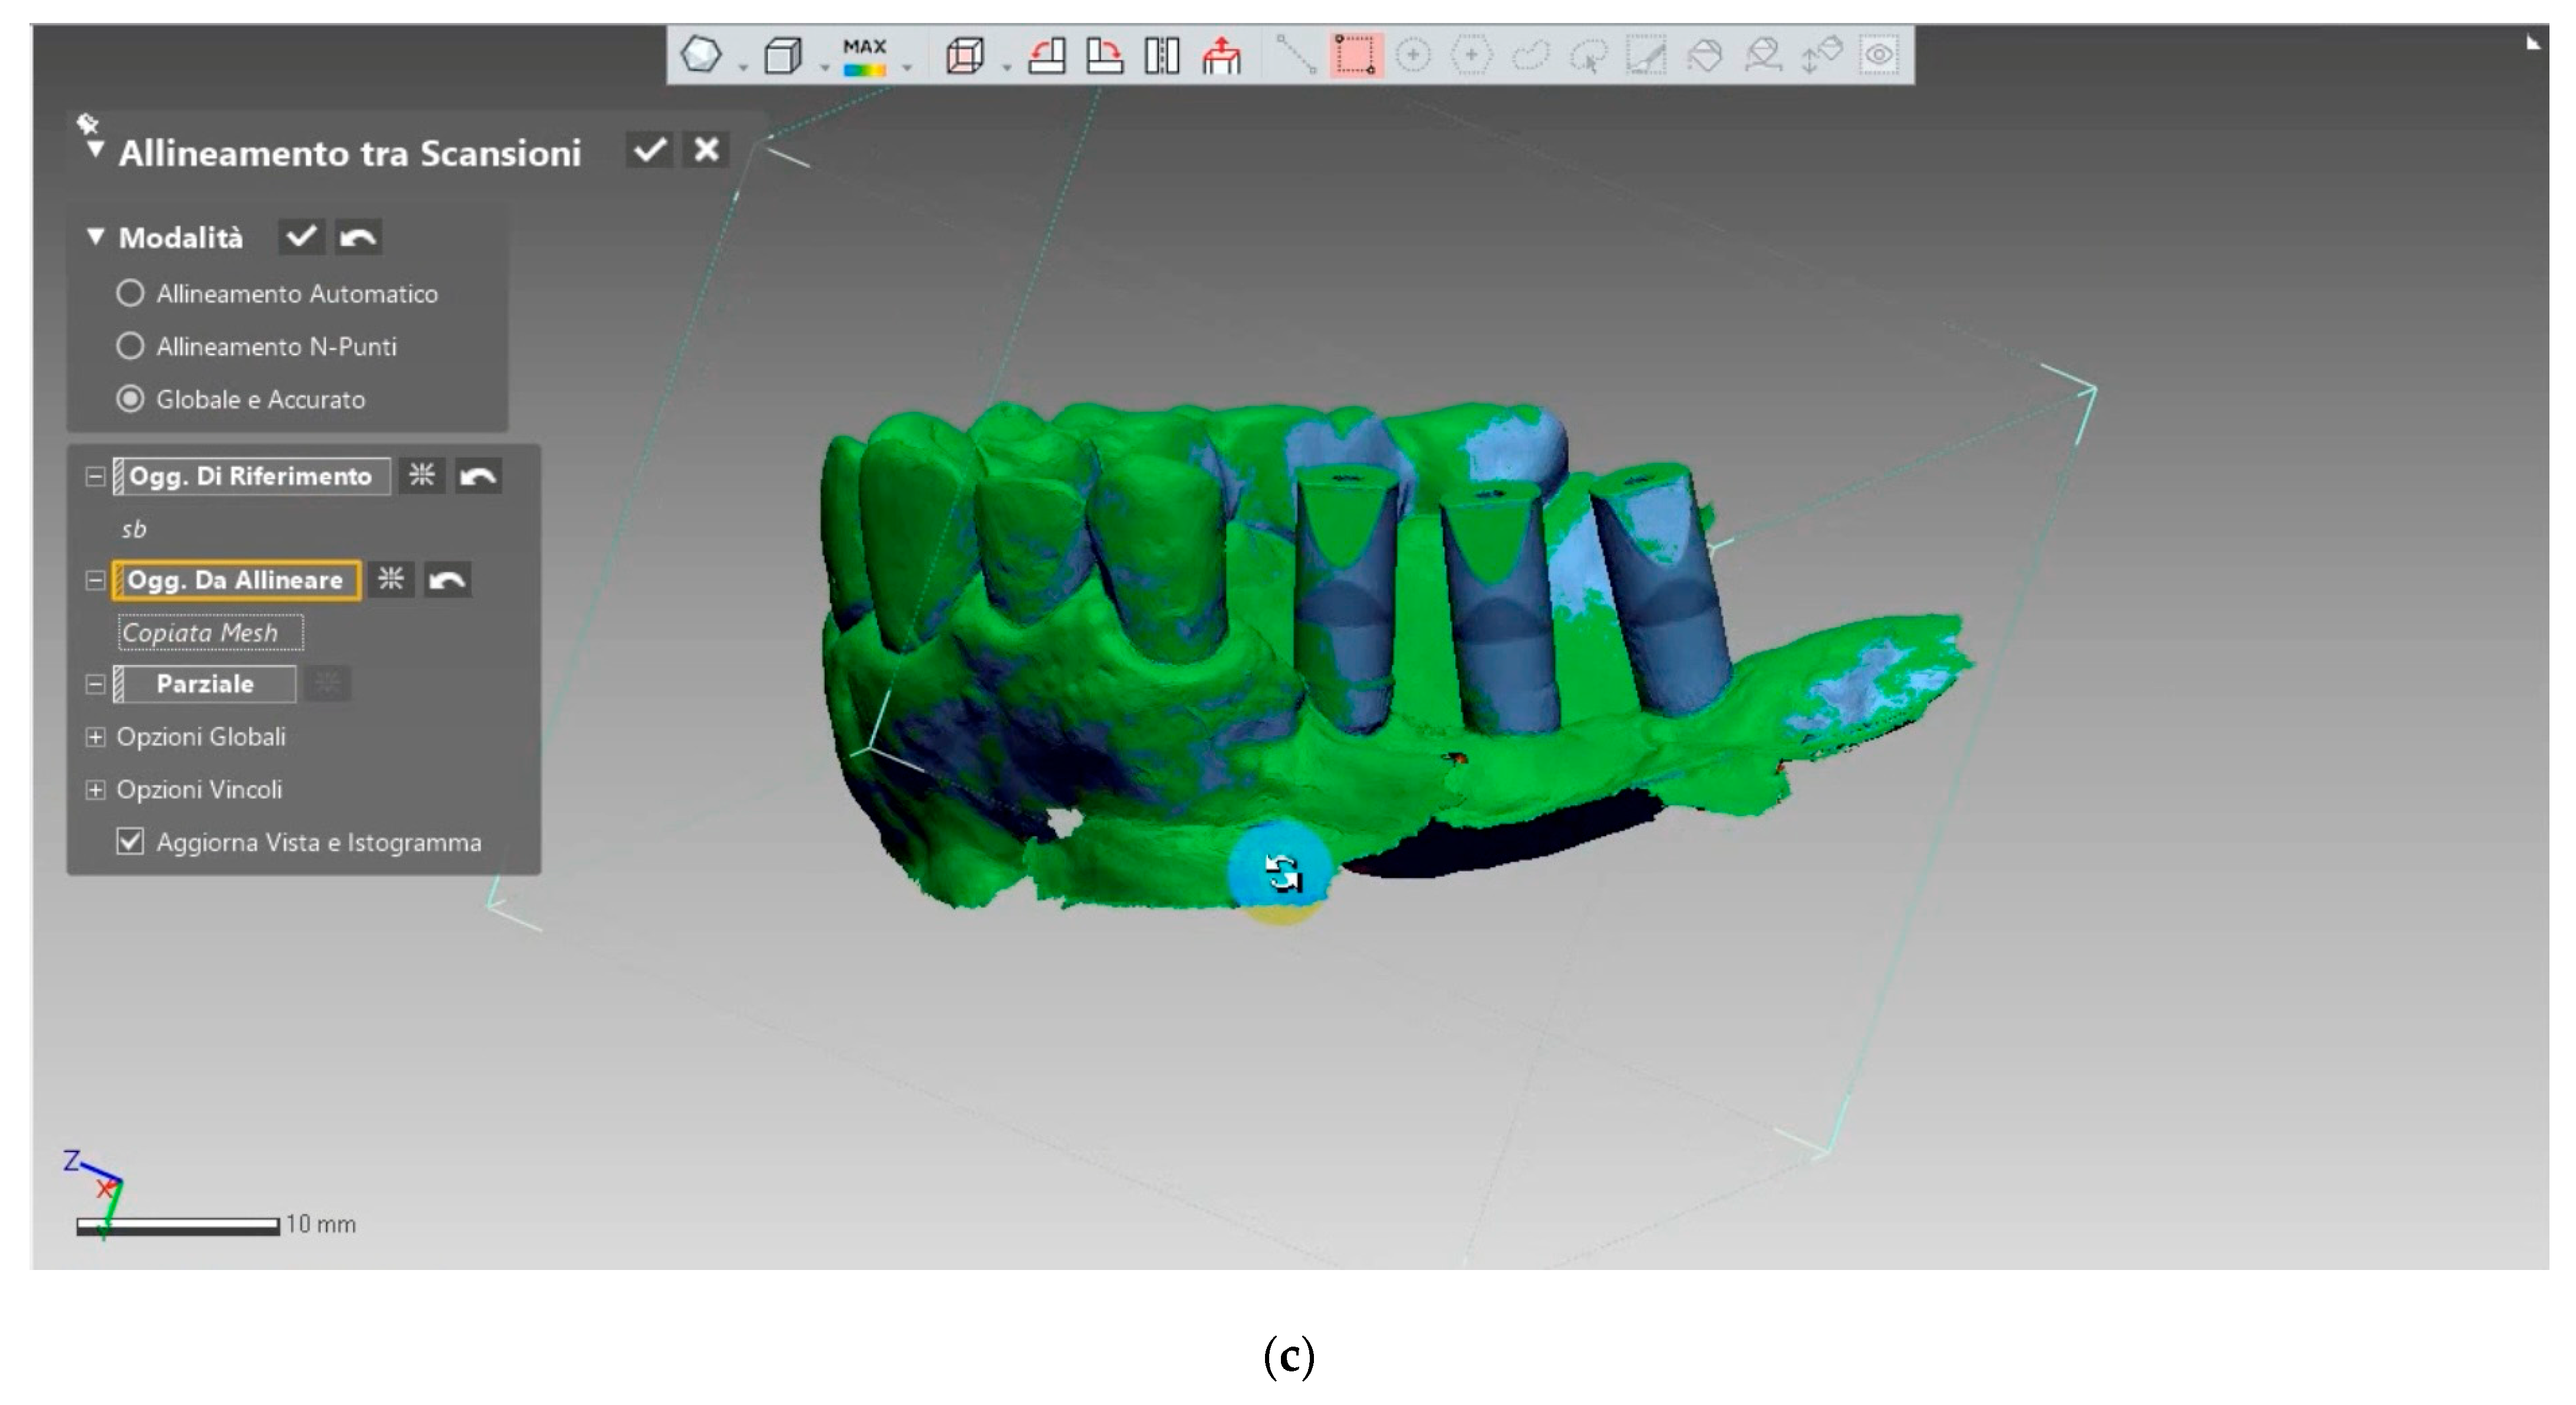
Task: Click the rotate view counterclockwise icon
Action: 1046,55
